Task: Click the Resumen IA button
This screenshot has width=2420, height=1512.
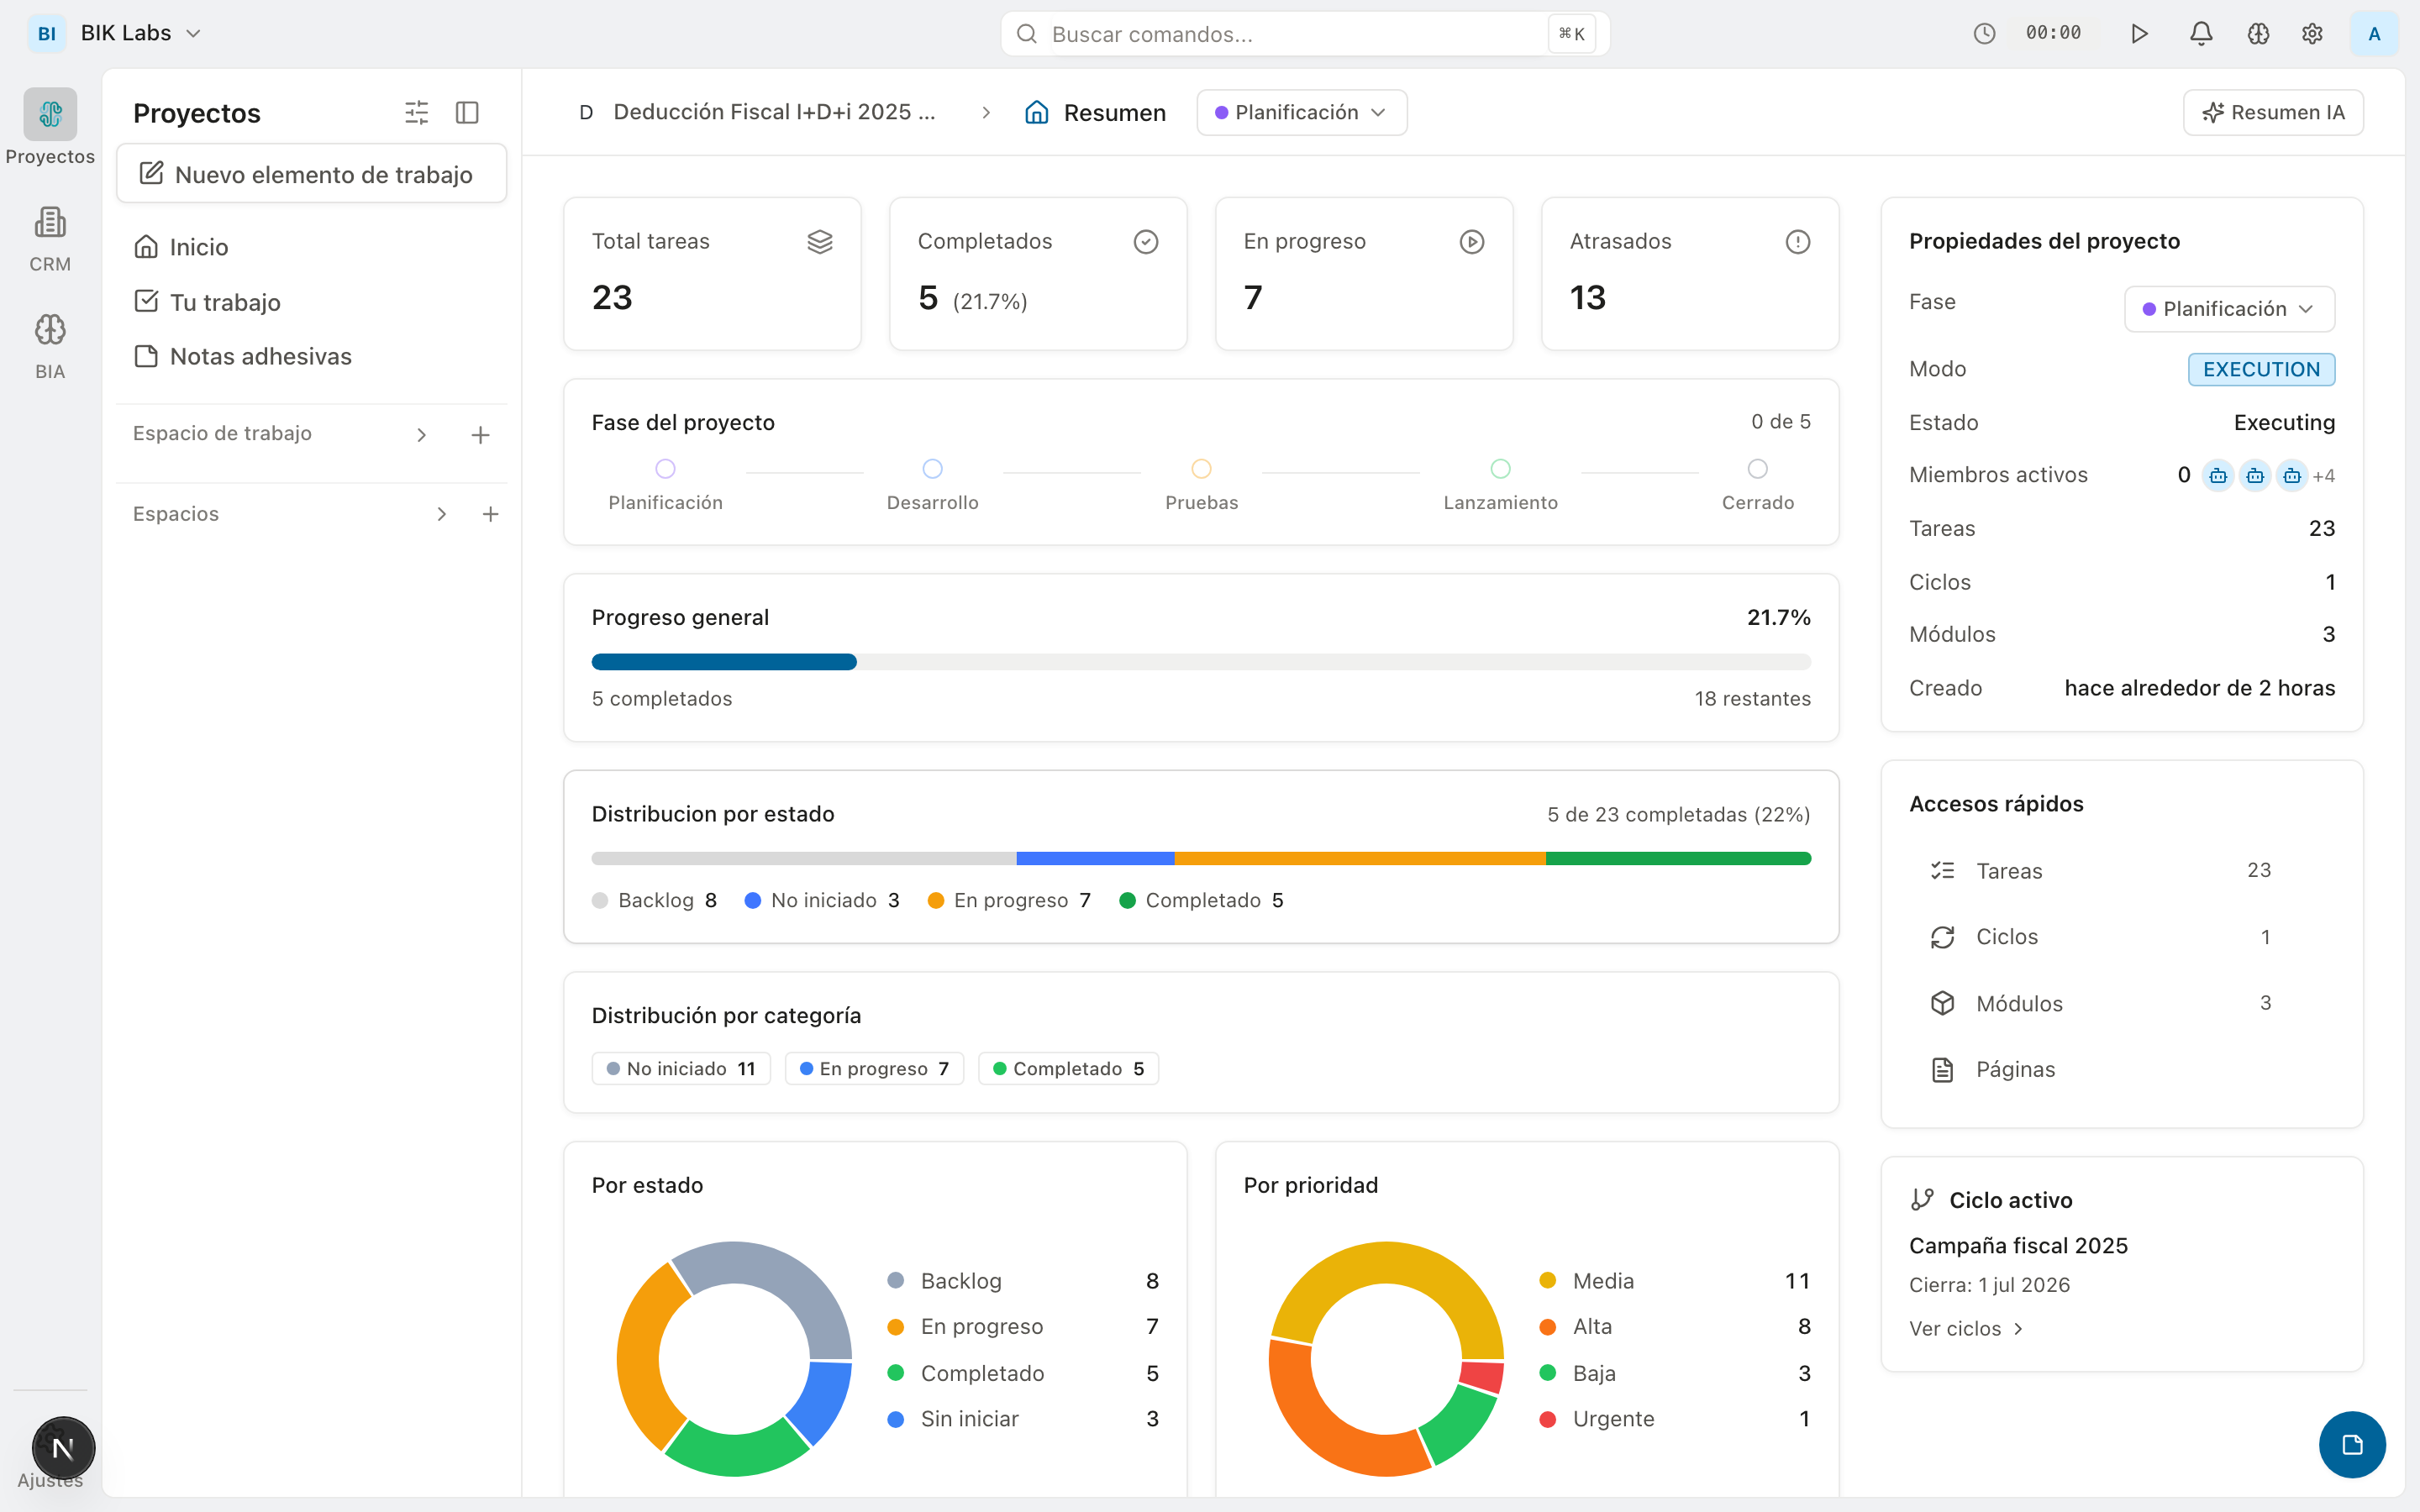Action: click(2272, 113)
